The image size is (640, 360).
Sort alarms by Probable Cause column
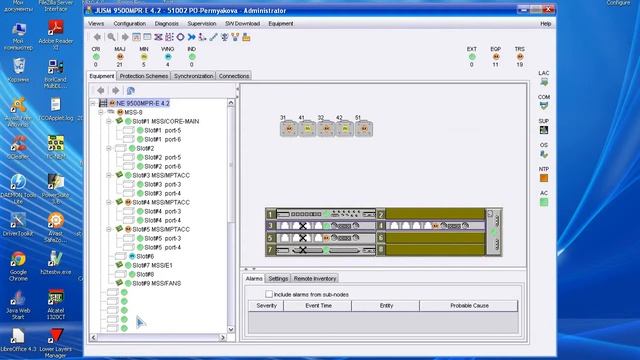point(469,306)
